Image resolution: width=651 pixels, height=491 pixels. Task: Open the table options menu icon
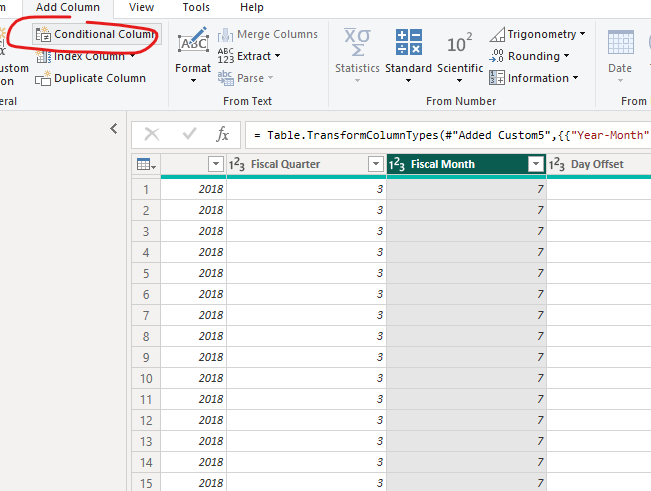[146, 164]
